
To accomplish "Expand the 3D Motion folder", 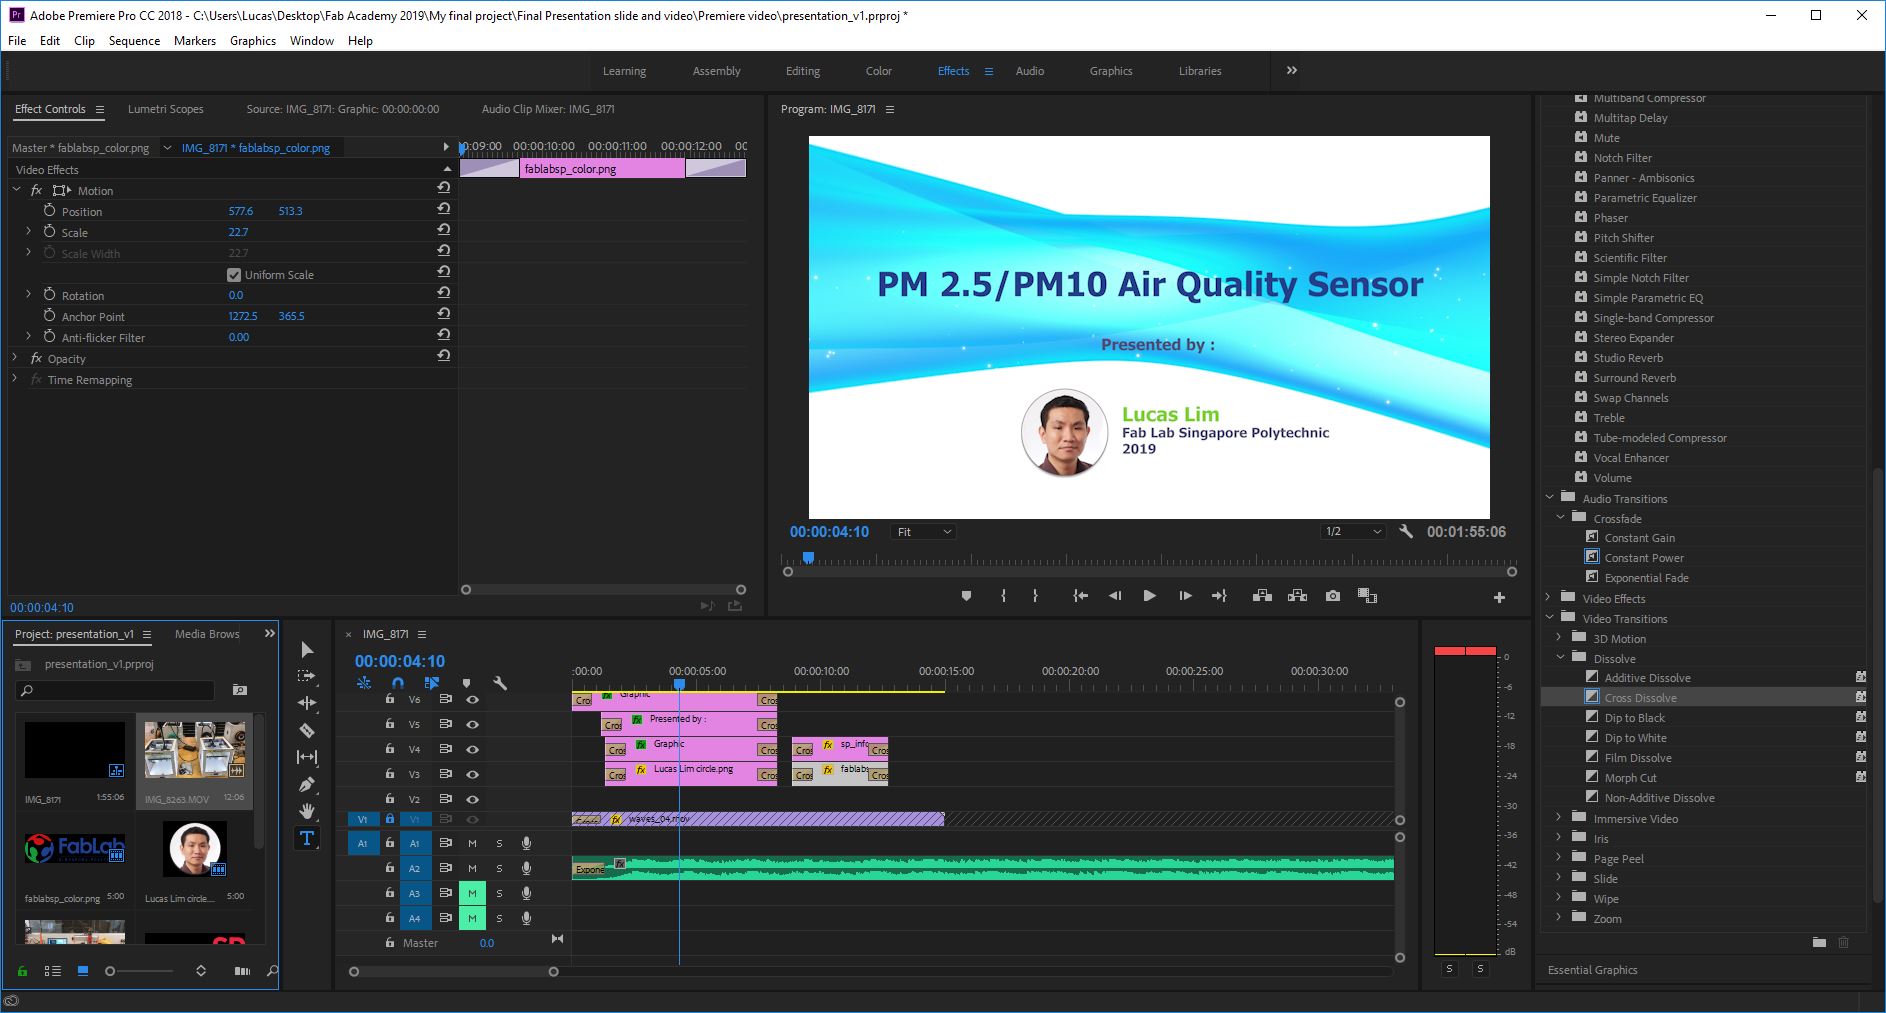I will (1559, 638).
